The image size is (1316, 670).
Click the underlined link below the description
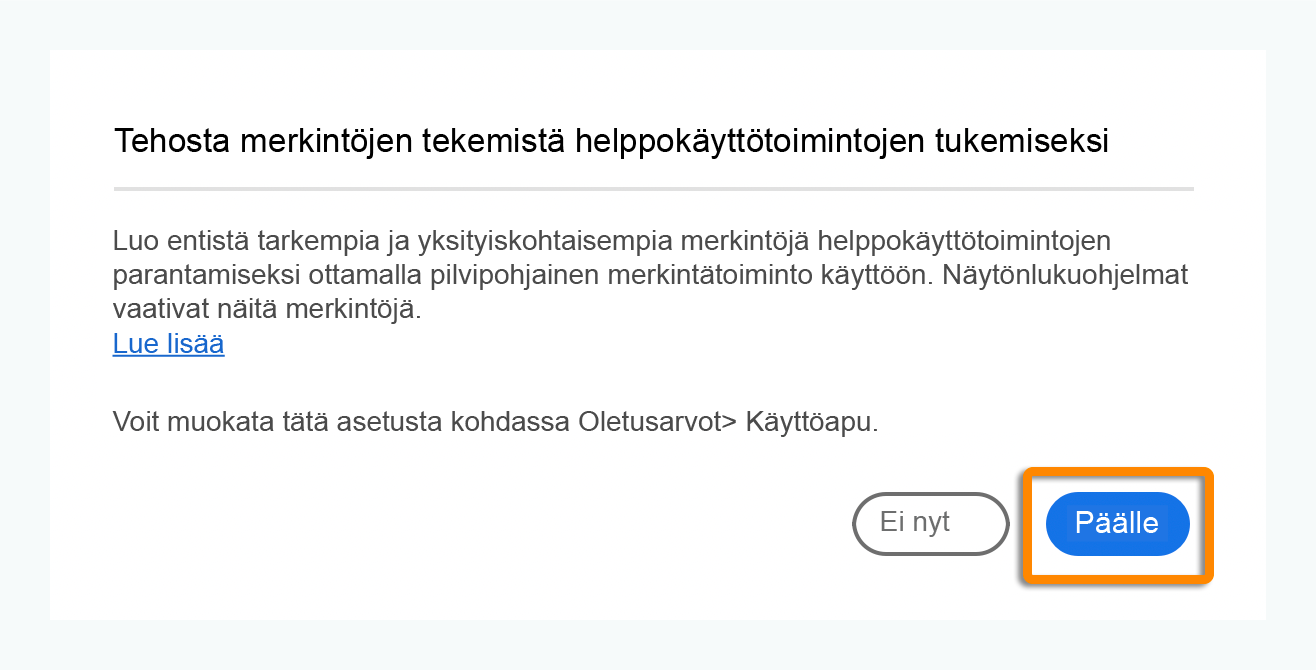pos(168,344)
